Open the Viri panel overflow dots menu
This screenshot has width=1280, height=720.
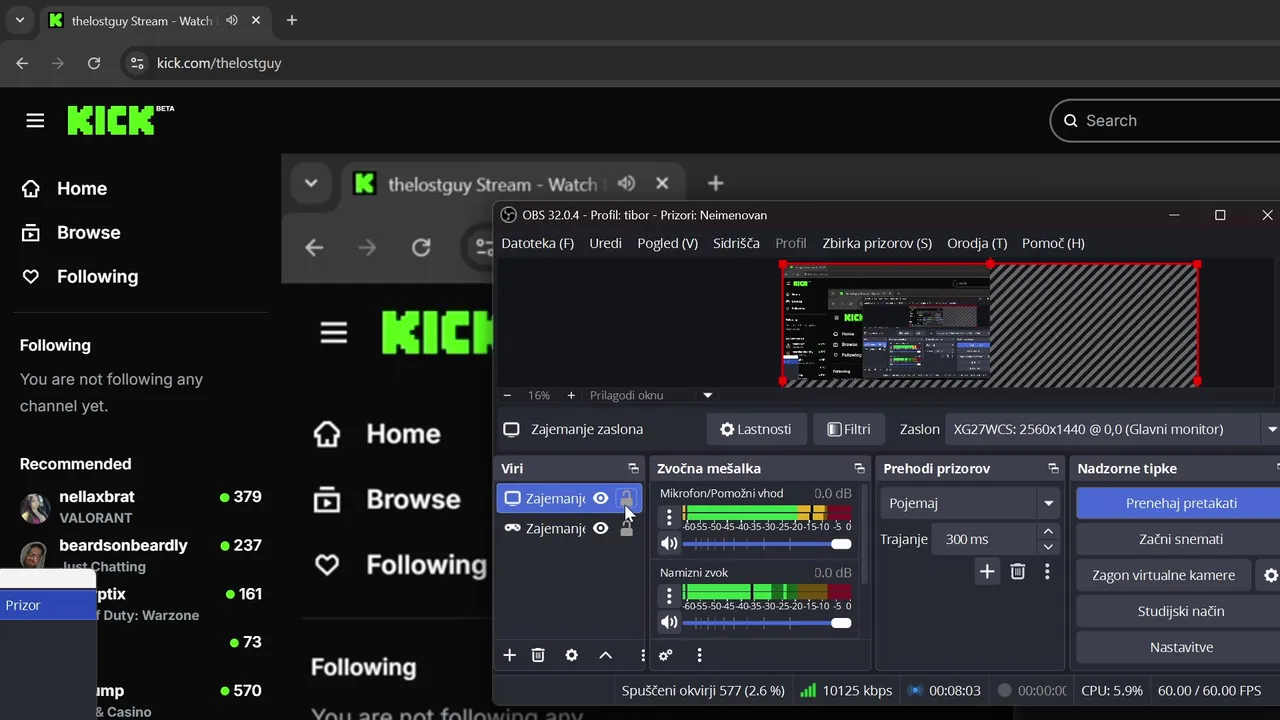[x=642, y=655]
